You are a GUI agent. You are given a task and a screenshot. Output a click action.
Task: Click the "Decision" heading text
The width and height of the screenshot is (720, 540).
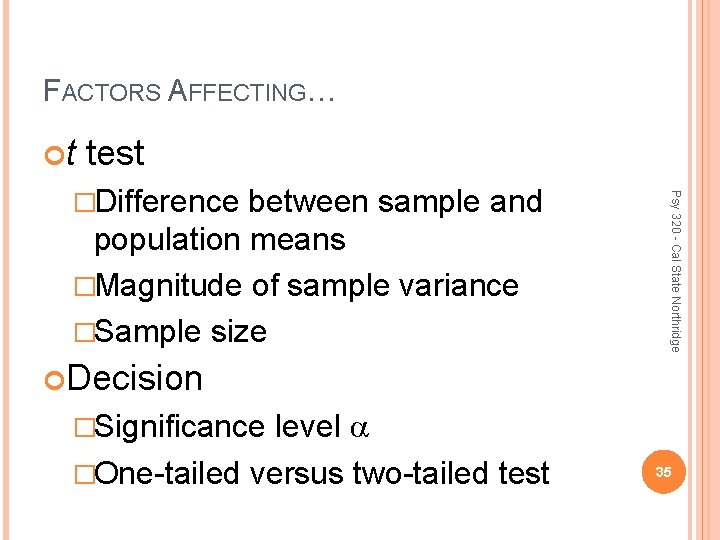[x=136, y=379]
